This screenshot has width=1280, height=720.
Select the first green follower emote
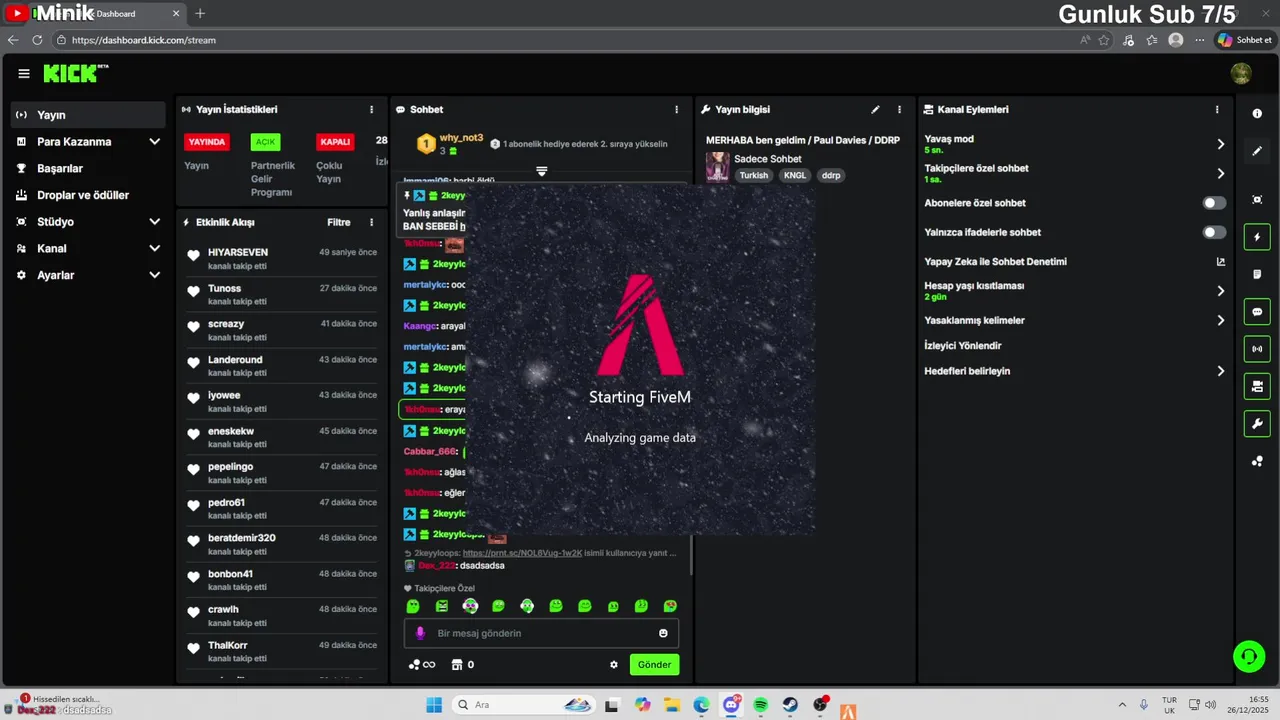point(413,606)
